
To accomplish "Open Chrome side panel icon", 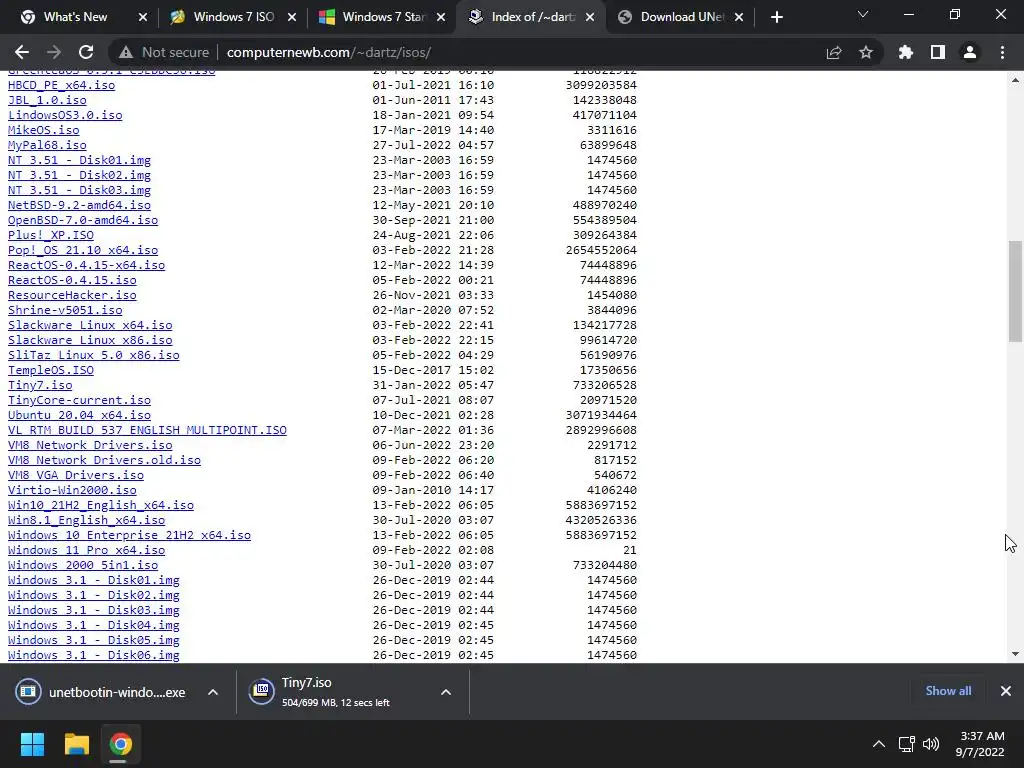I will click(938, 52).
